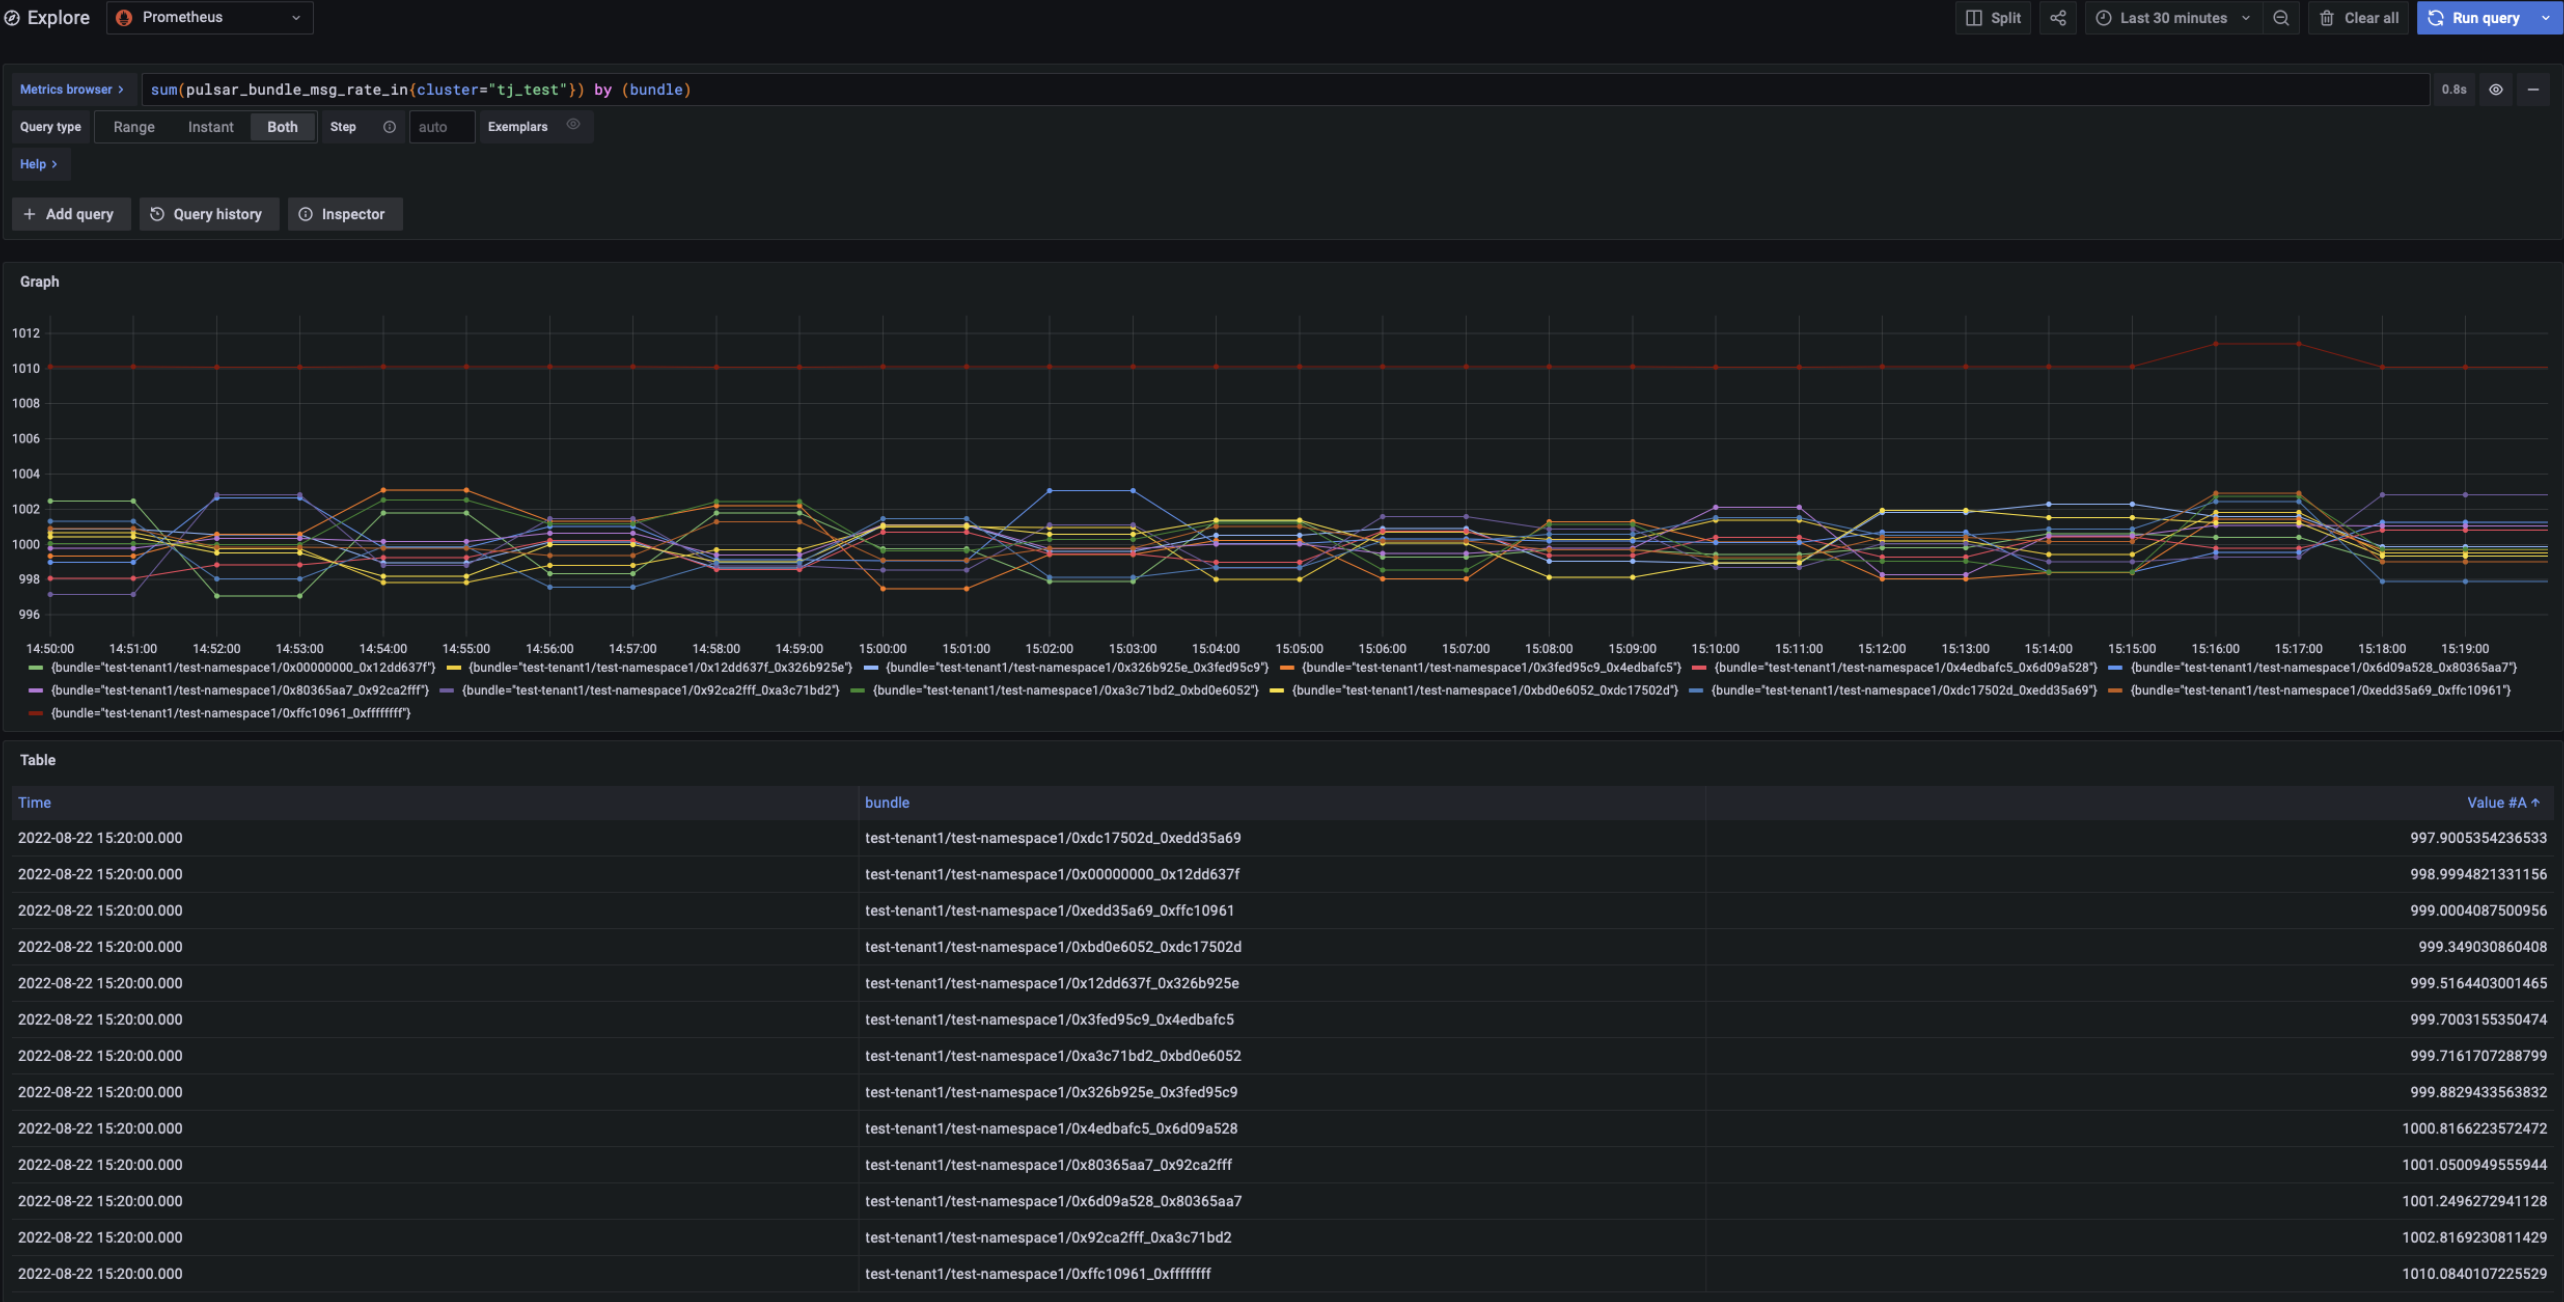Open the Inspector

[345, 214]
